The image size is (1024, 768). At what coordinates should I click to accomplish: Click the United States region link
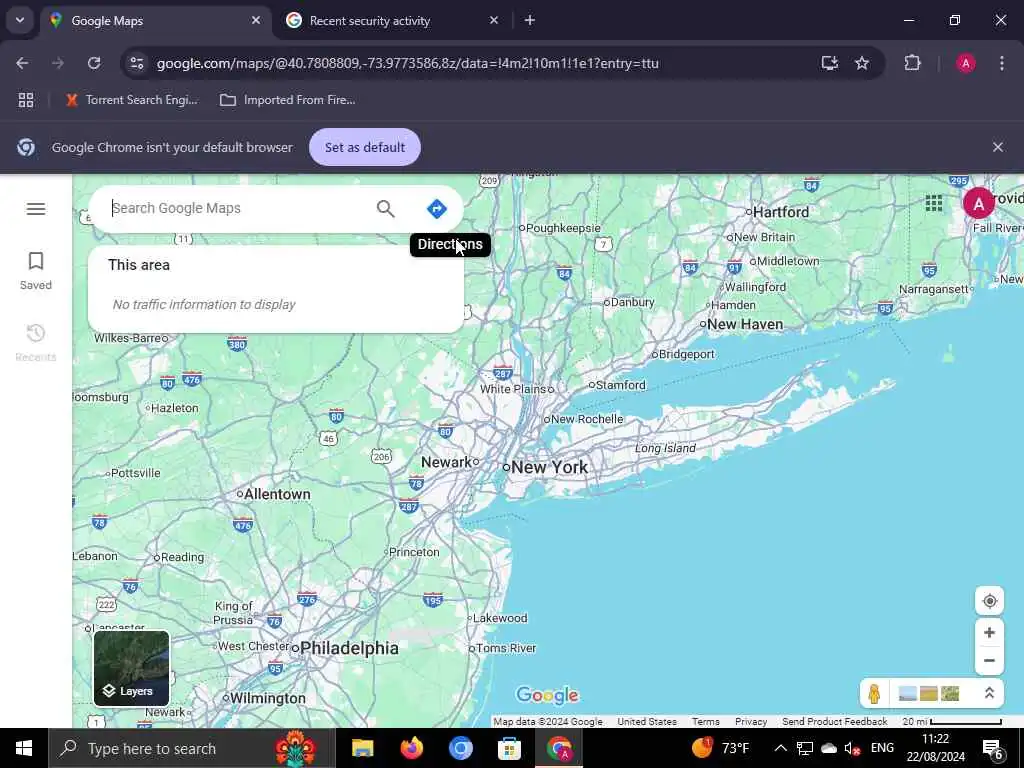tap(647, 722)
